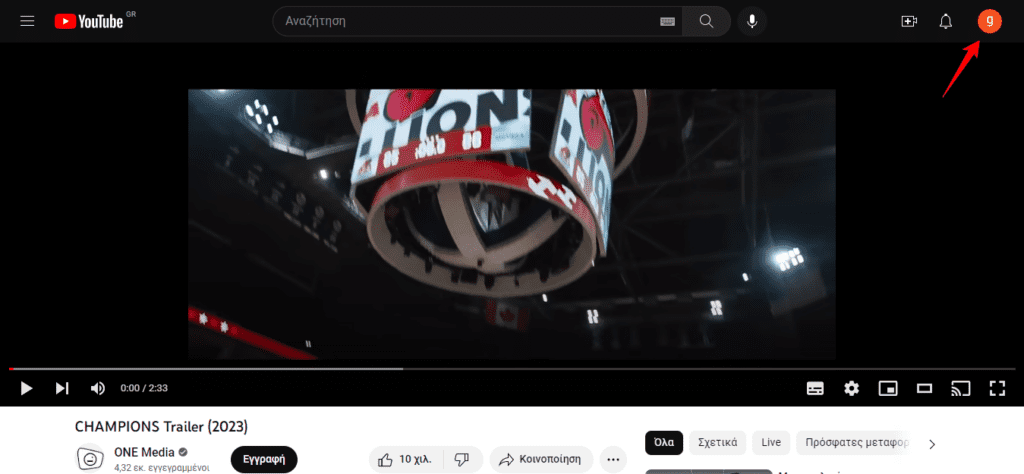Enter full screen mode
This screenshot has height=474, width=1024.
pyautogui.click(x=997, y=388)
